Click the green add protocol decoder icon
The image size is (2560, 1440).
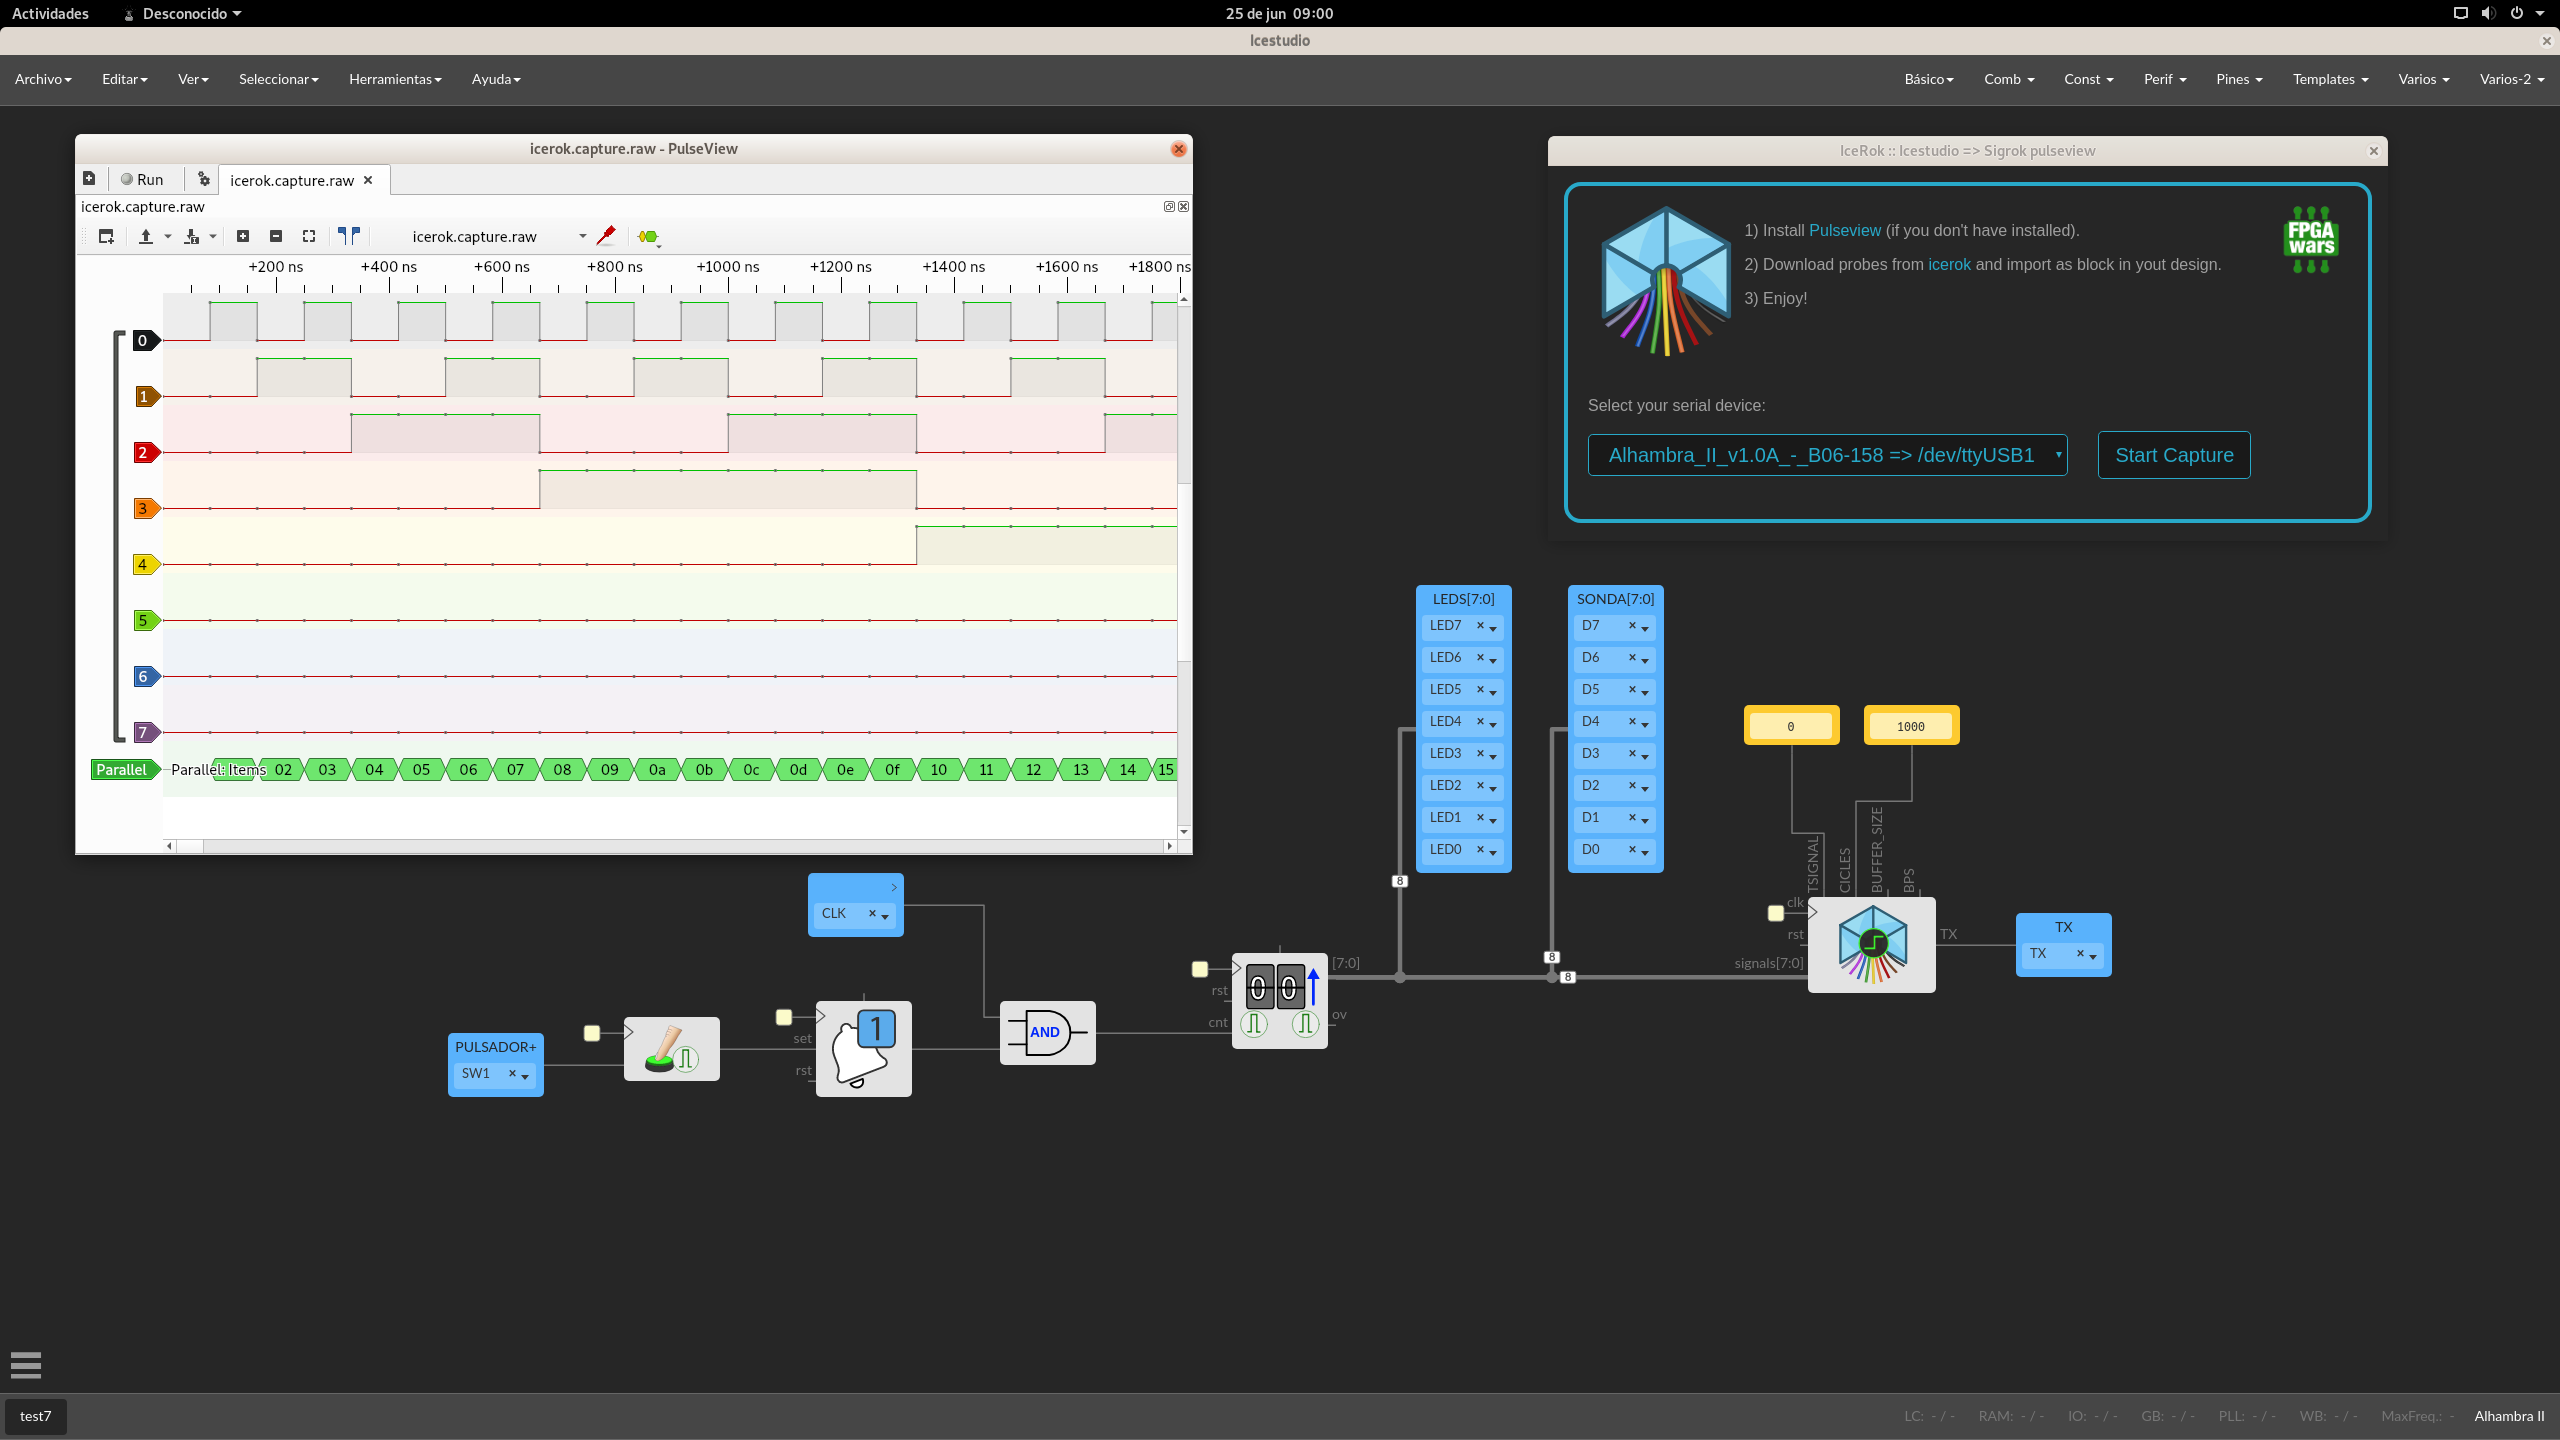click(x=648, y=237)
